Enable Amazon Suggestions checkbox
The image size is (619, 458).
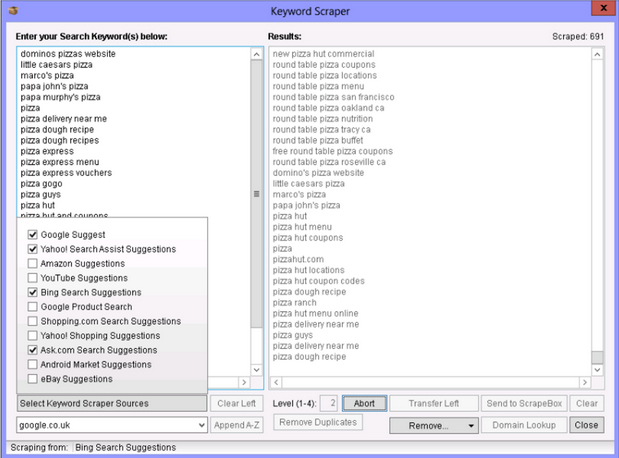pos(32,263)
